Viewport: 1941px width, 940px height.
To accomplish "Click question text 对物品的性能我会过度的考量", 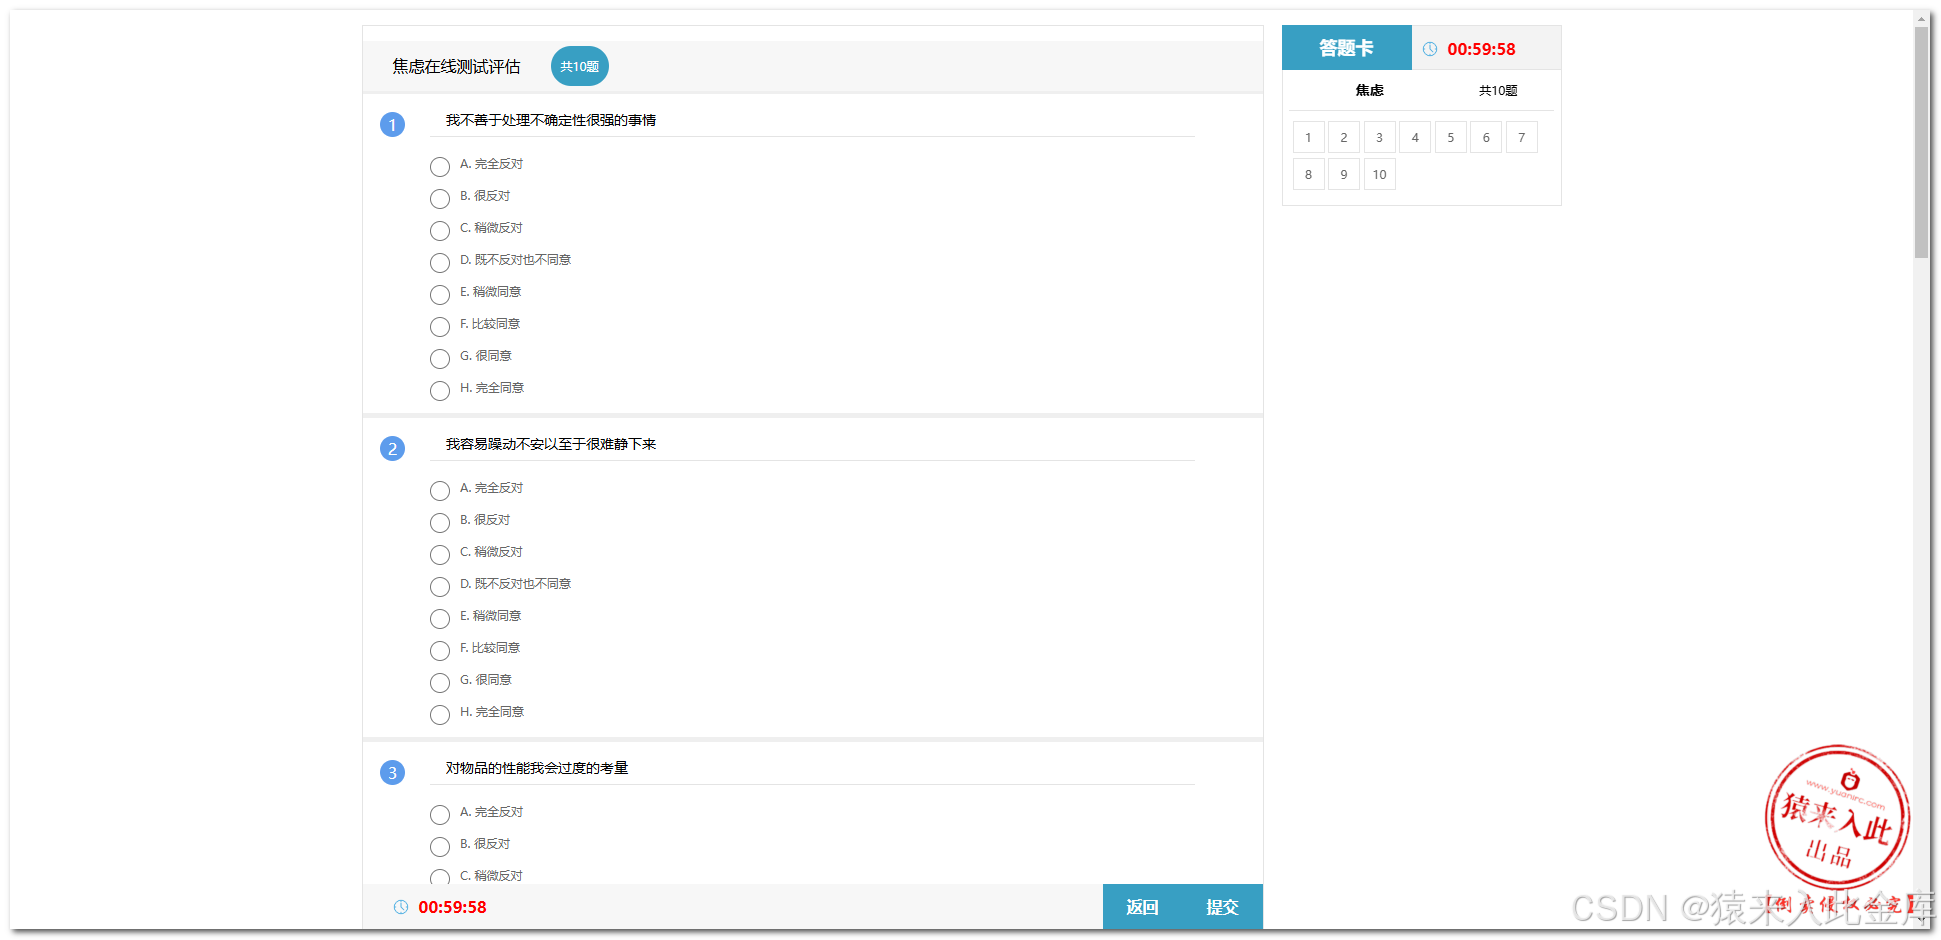I will pyautogui.click(x=537, y=768).
